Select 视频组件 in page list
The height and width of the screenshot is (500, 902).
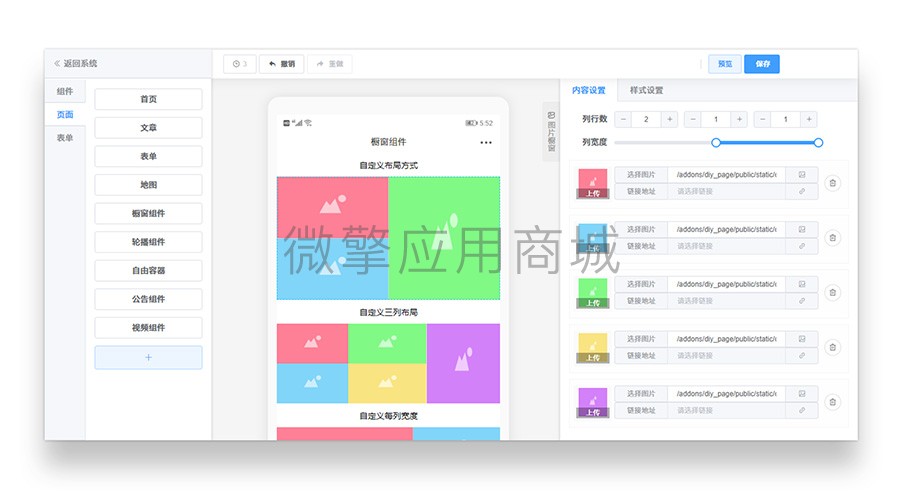click(x=148, y=327)
